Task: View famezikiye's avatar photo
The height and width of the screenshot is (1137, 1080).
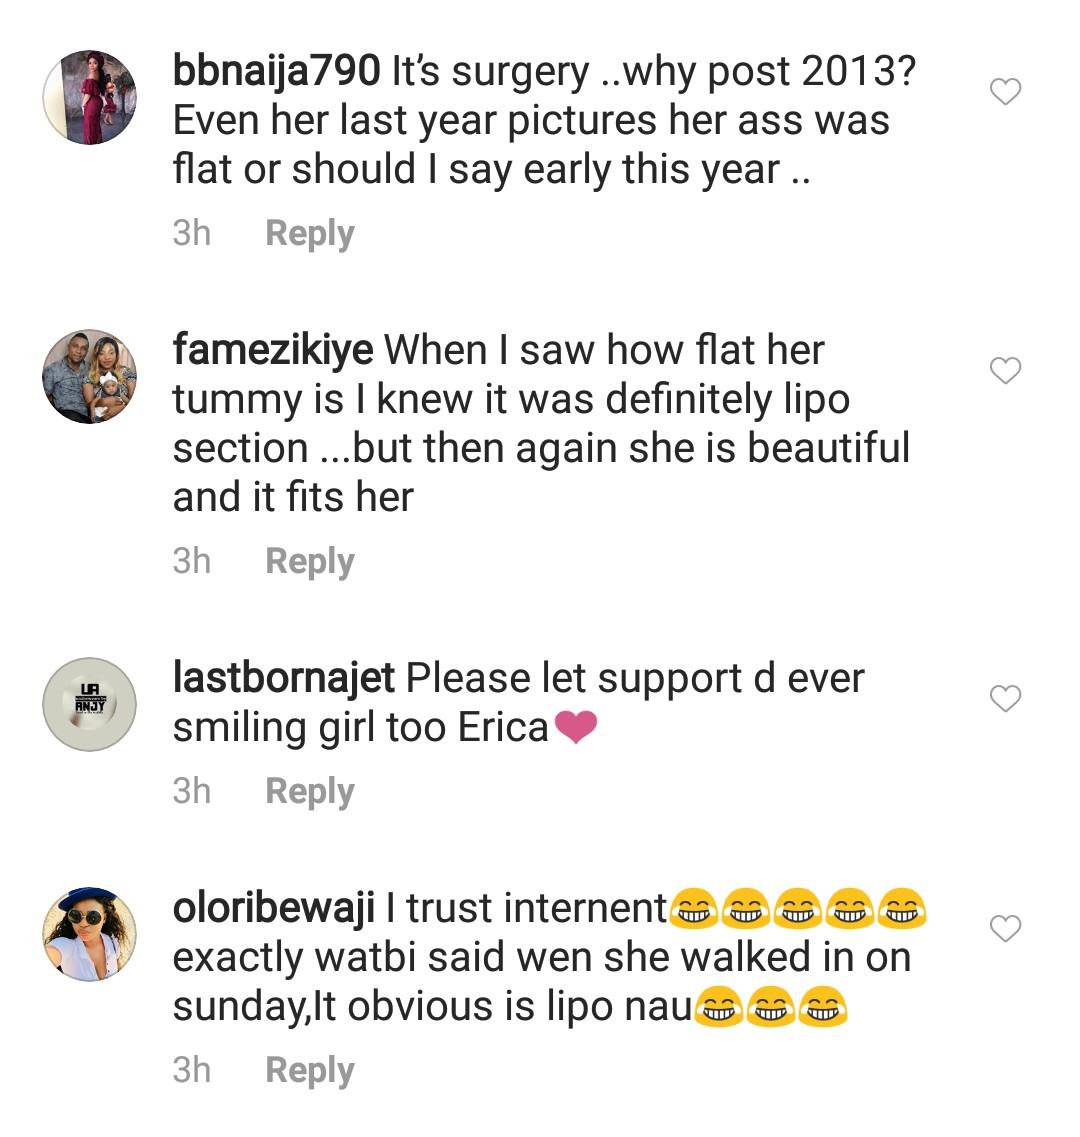Action: click(x=90, y=376)
